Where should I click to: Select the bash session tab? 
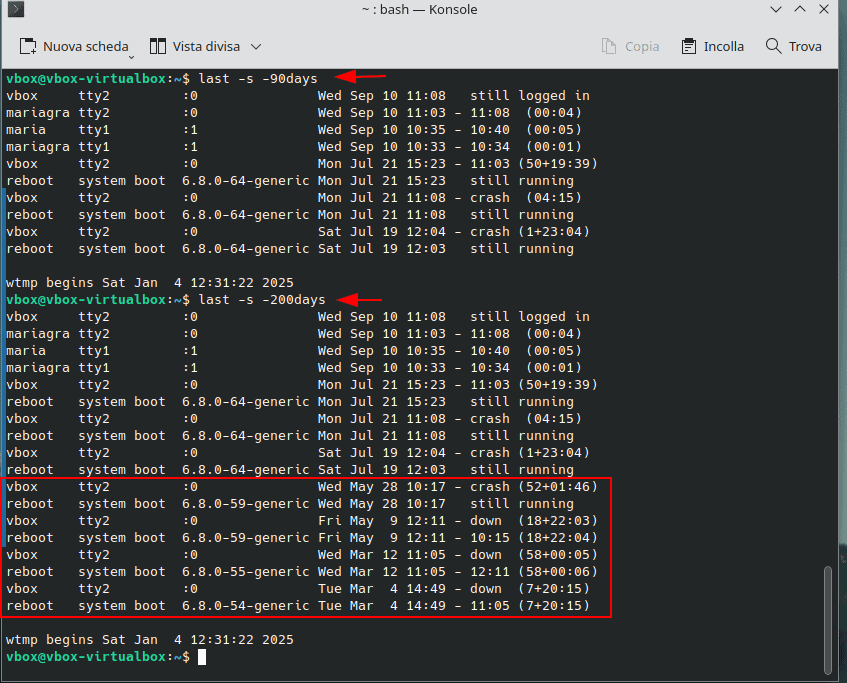(x=419, y=9)
